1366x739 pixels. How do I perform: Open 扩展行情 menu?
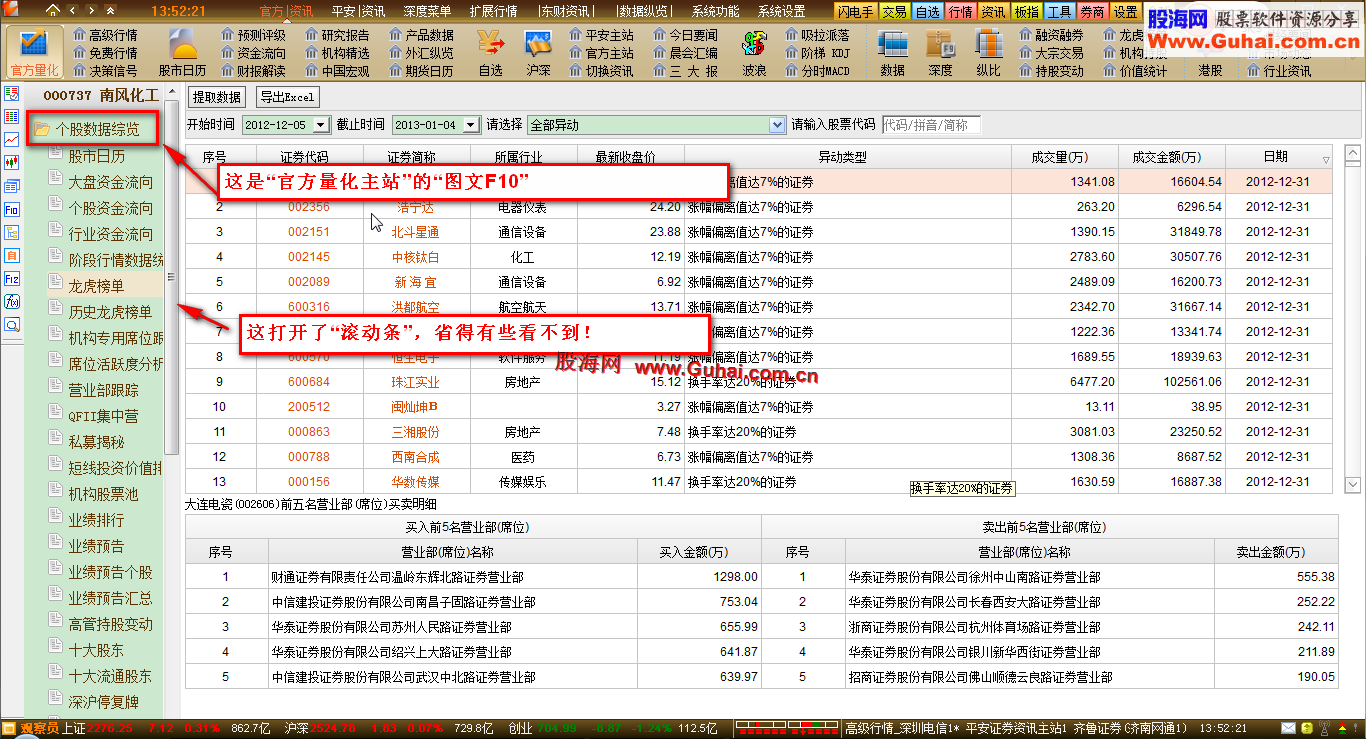(x=493, y=11)
